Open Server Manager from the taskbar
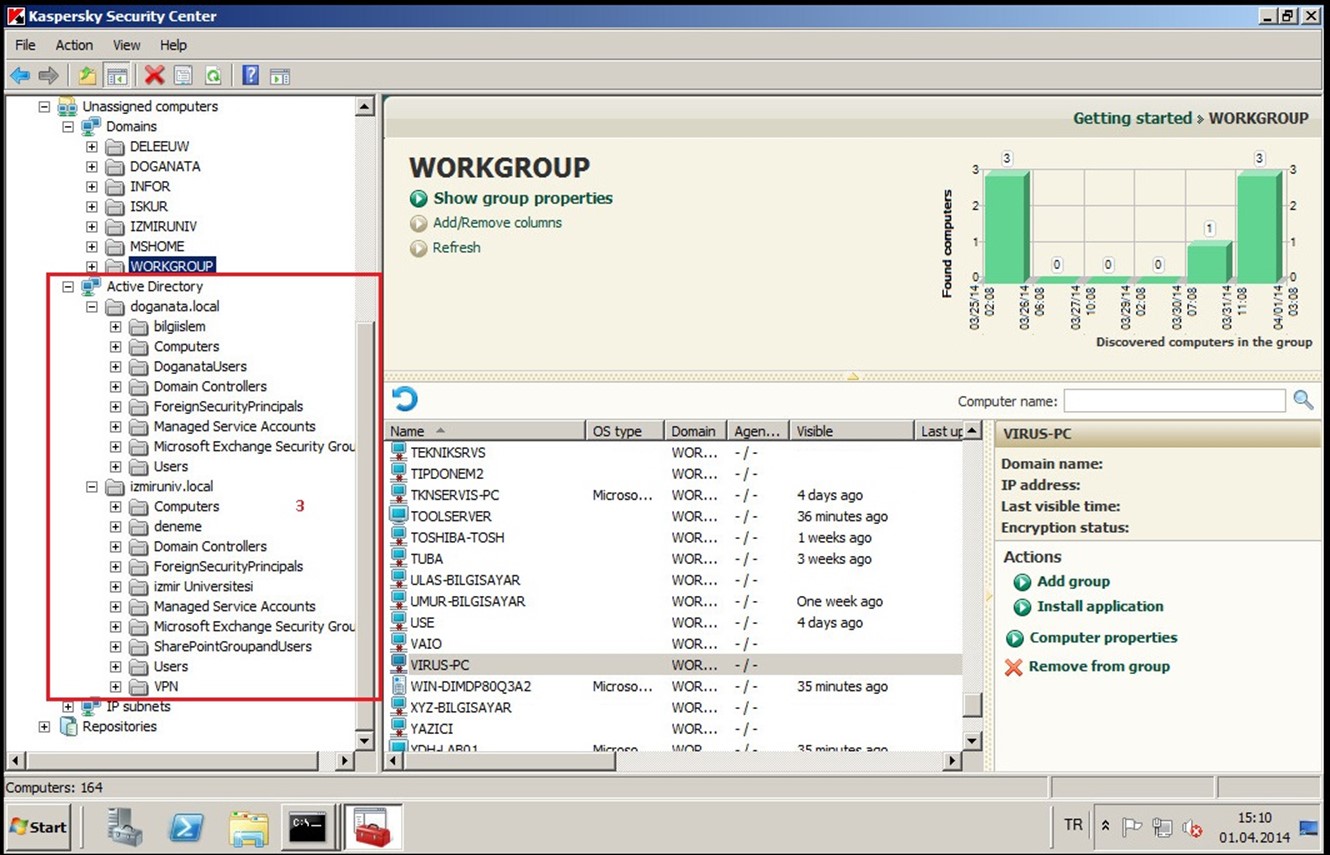The image size is (1330, 855). 125,827
